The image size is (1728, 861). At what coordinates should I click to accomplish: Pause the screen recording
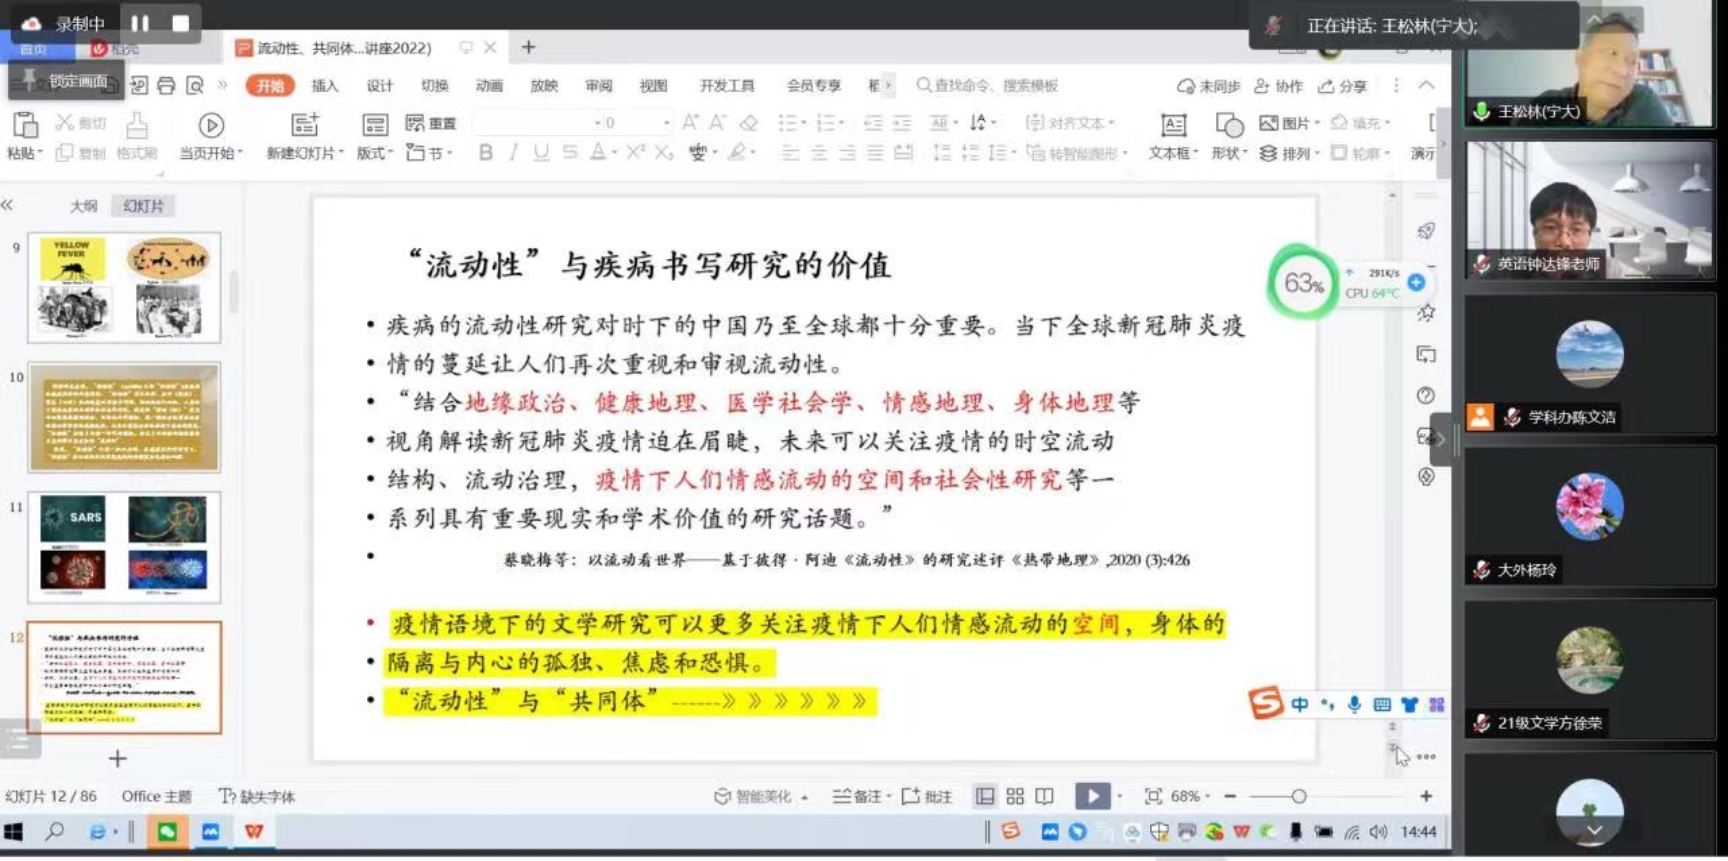tap(140, 23)
